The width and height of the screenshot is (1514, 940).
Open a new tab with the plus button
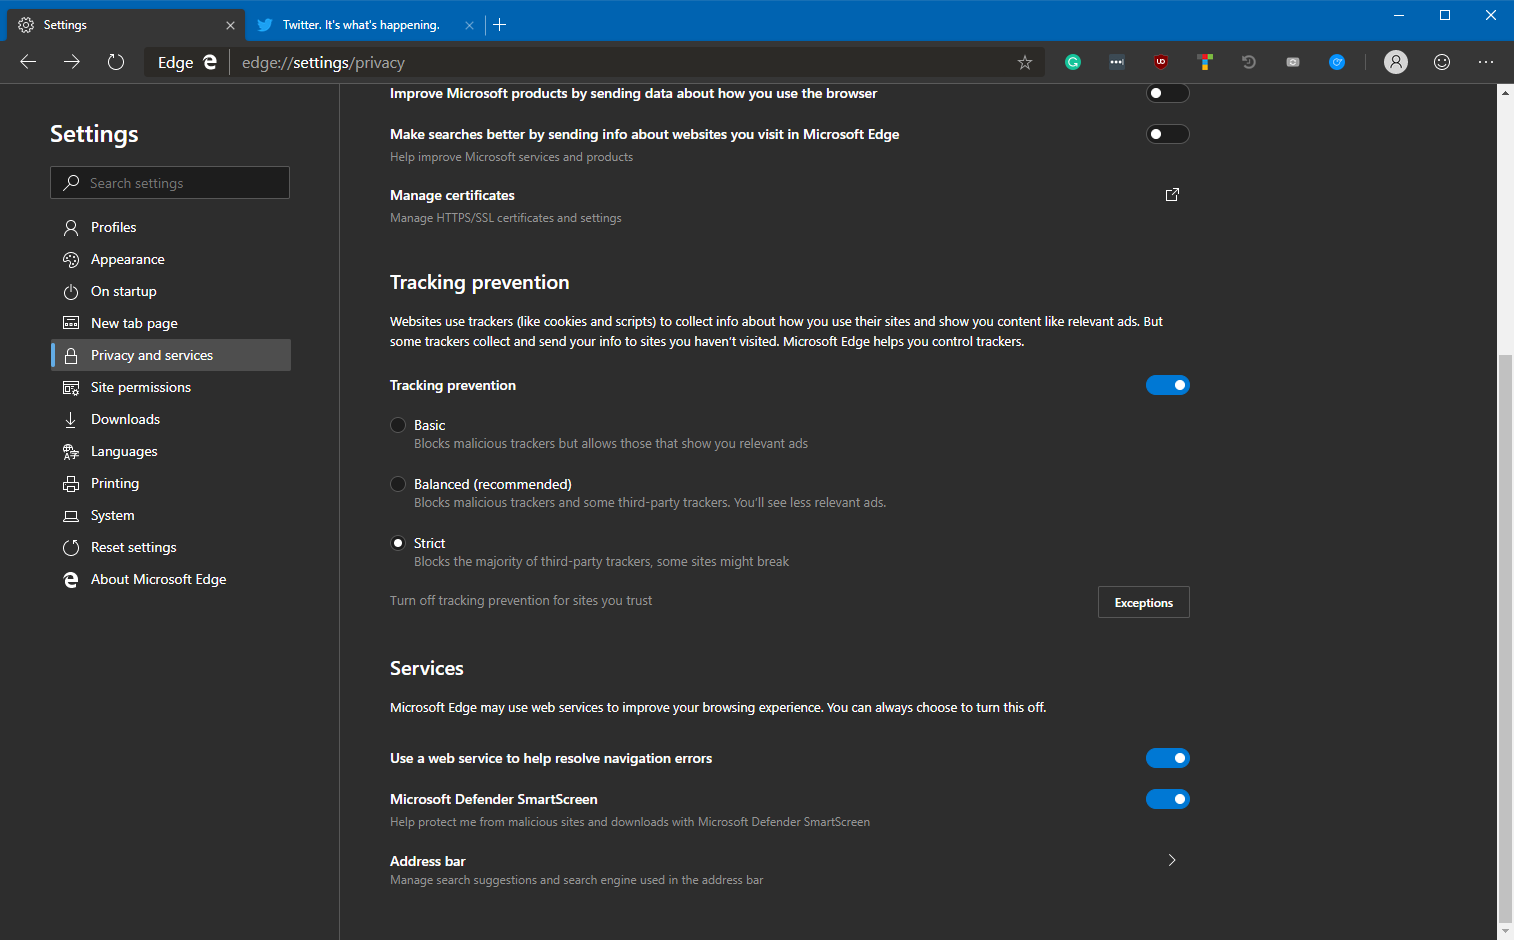pyautogui.click(x=500, y=25)
